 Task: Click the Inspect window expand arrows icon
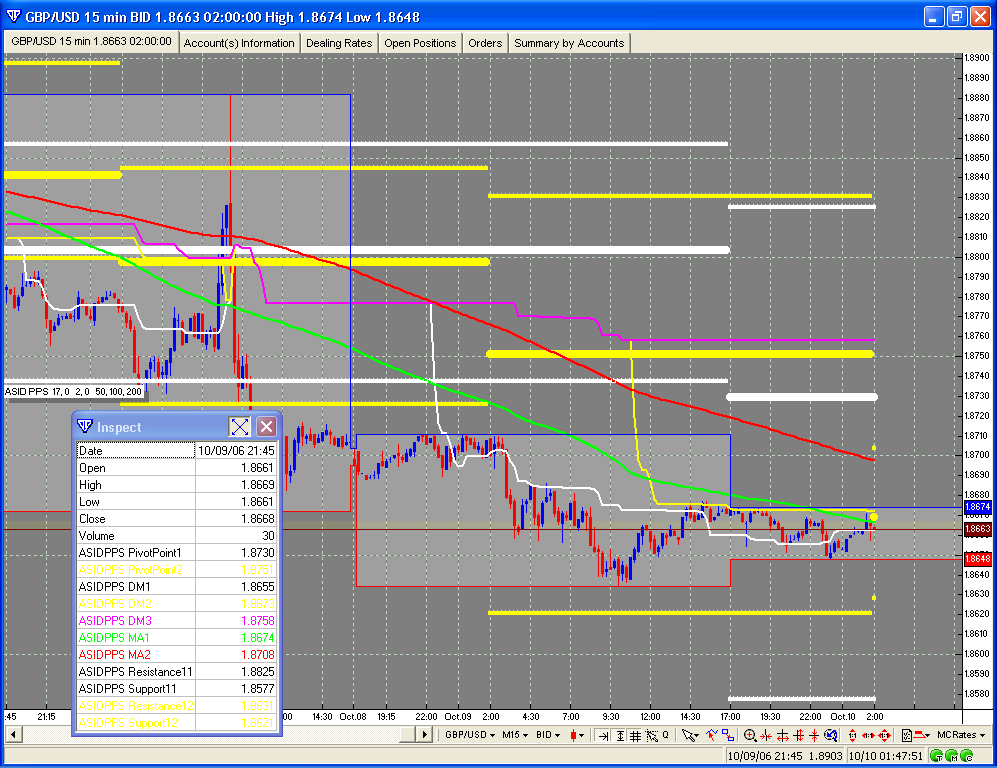pos(240,427)
